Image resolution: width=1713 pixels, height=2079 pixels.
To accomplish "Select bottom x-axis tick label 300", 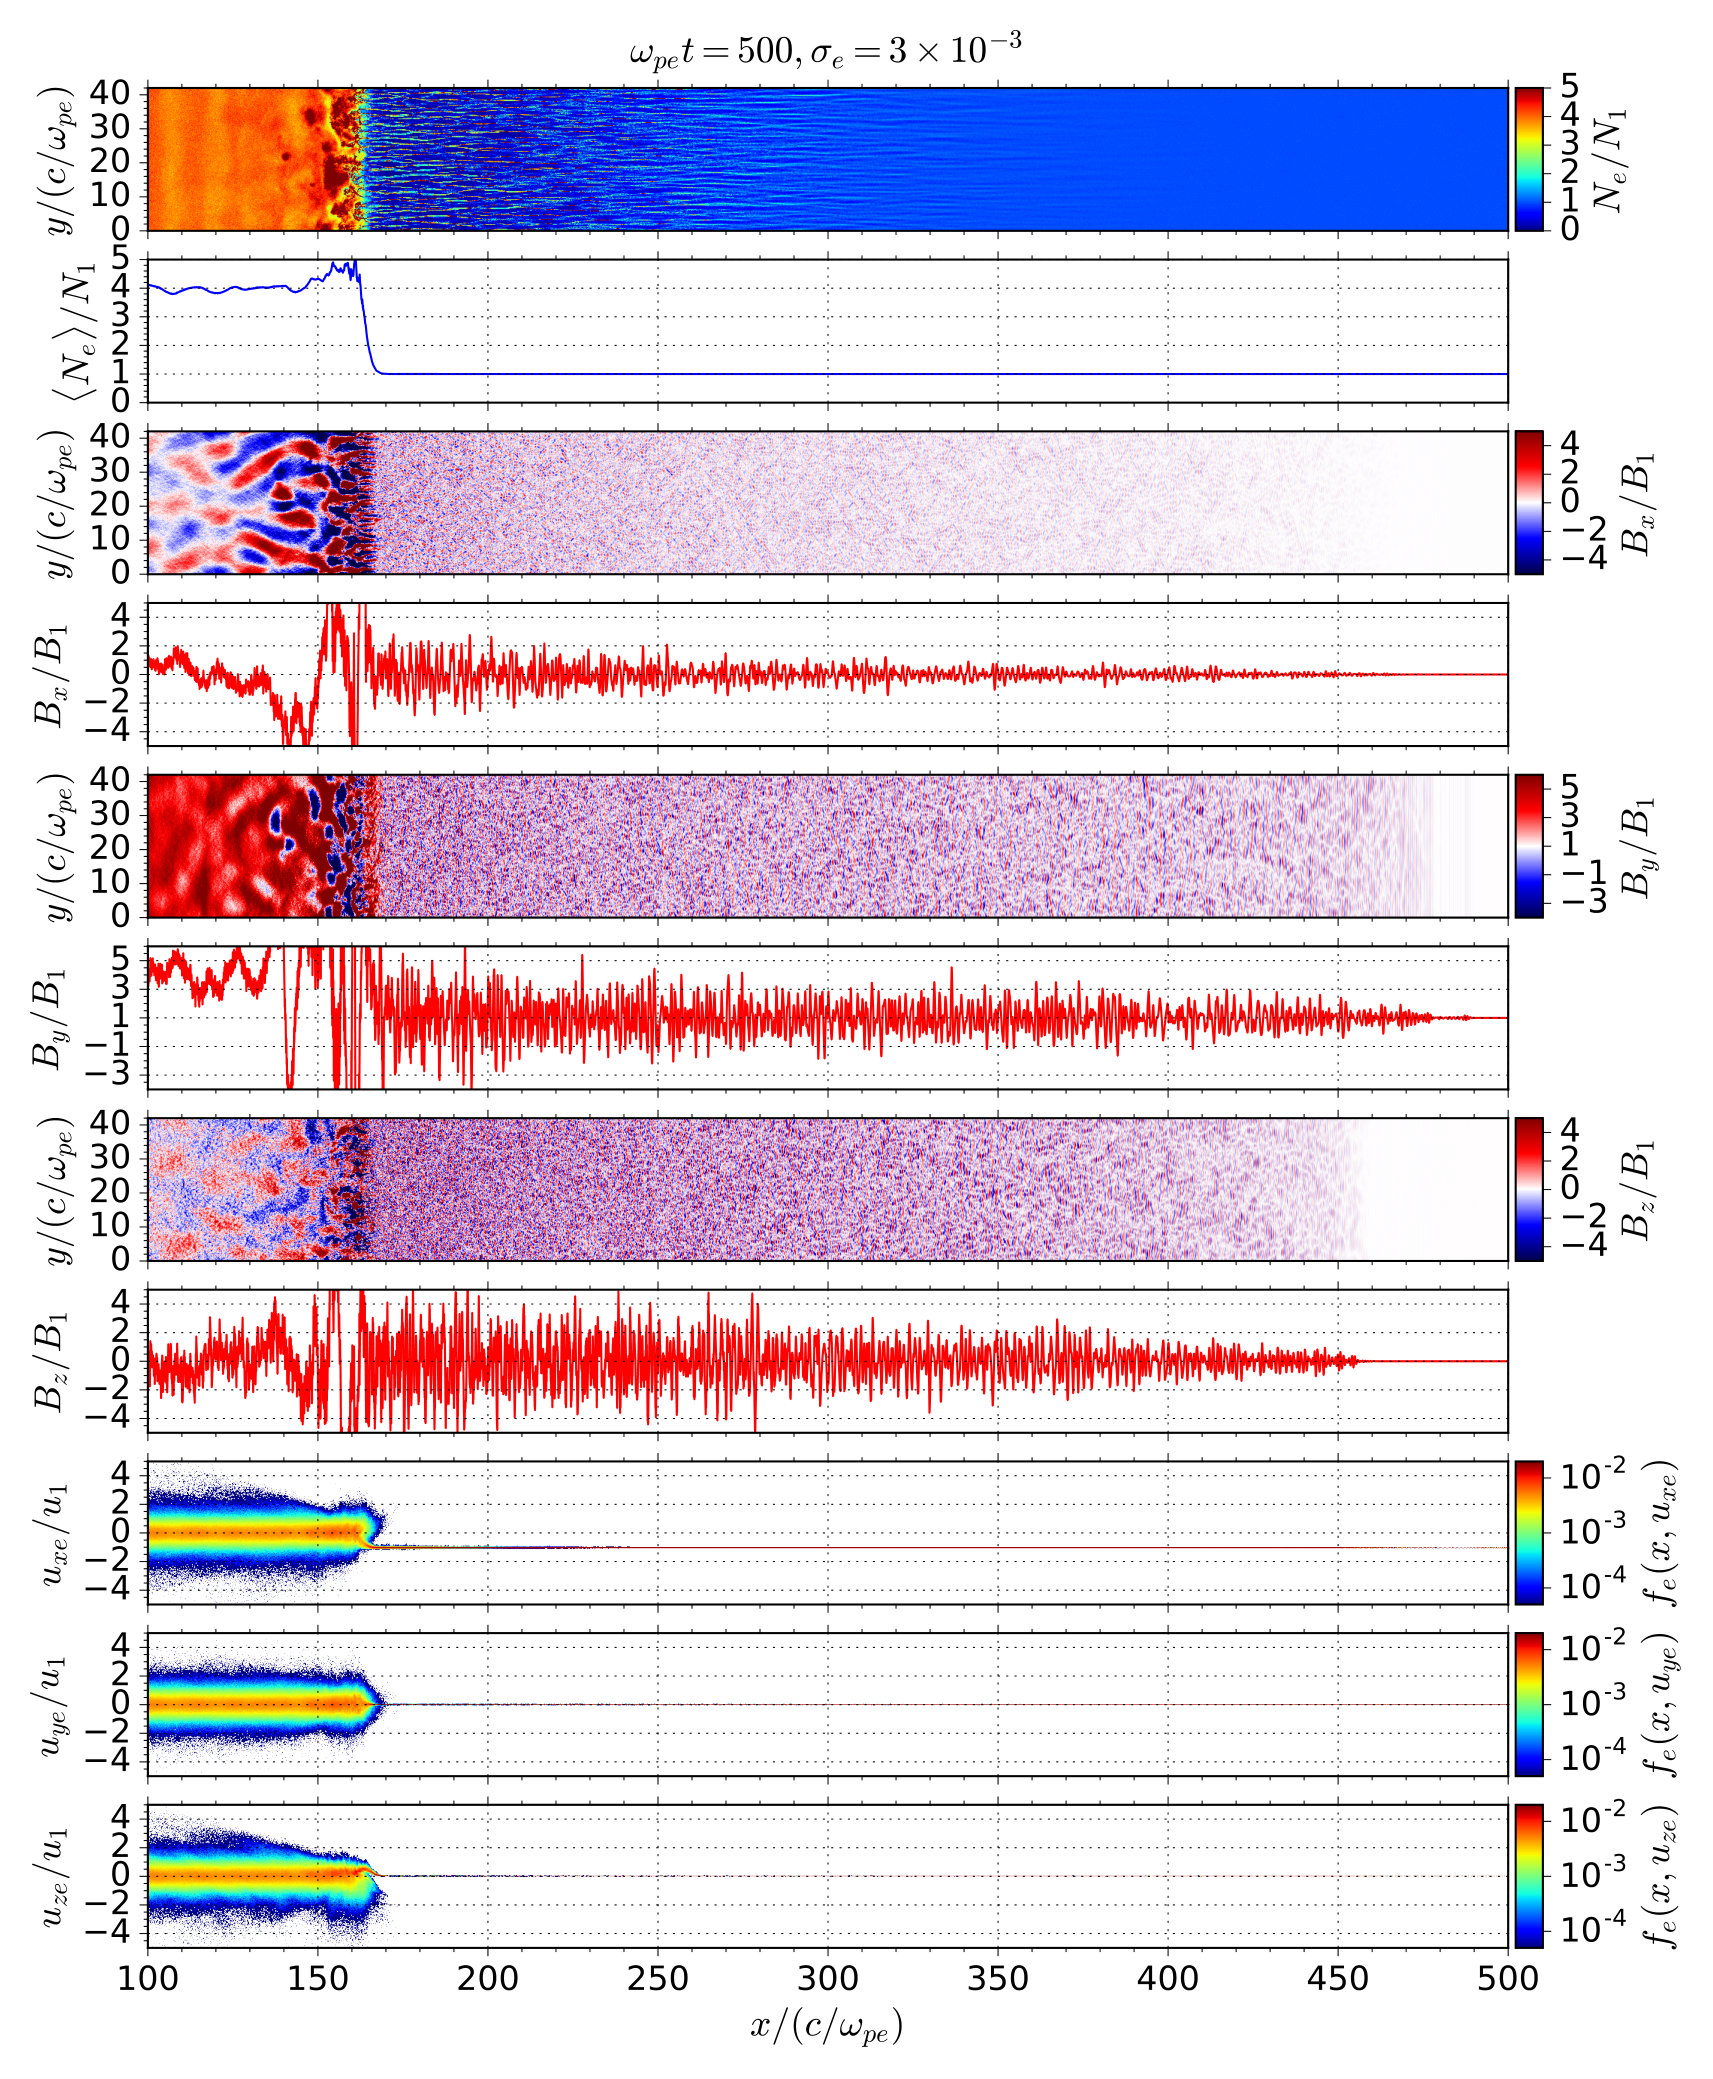I will [828, 1977].
